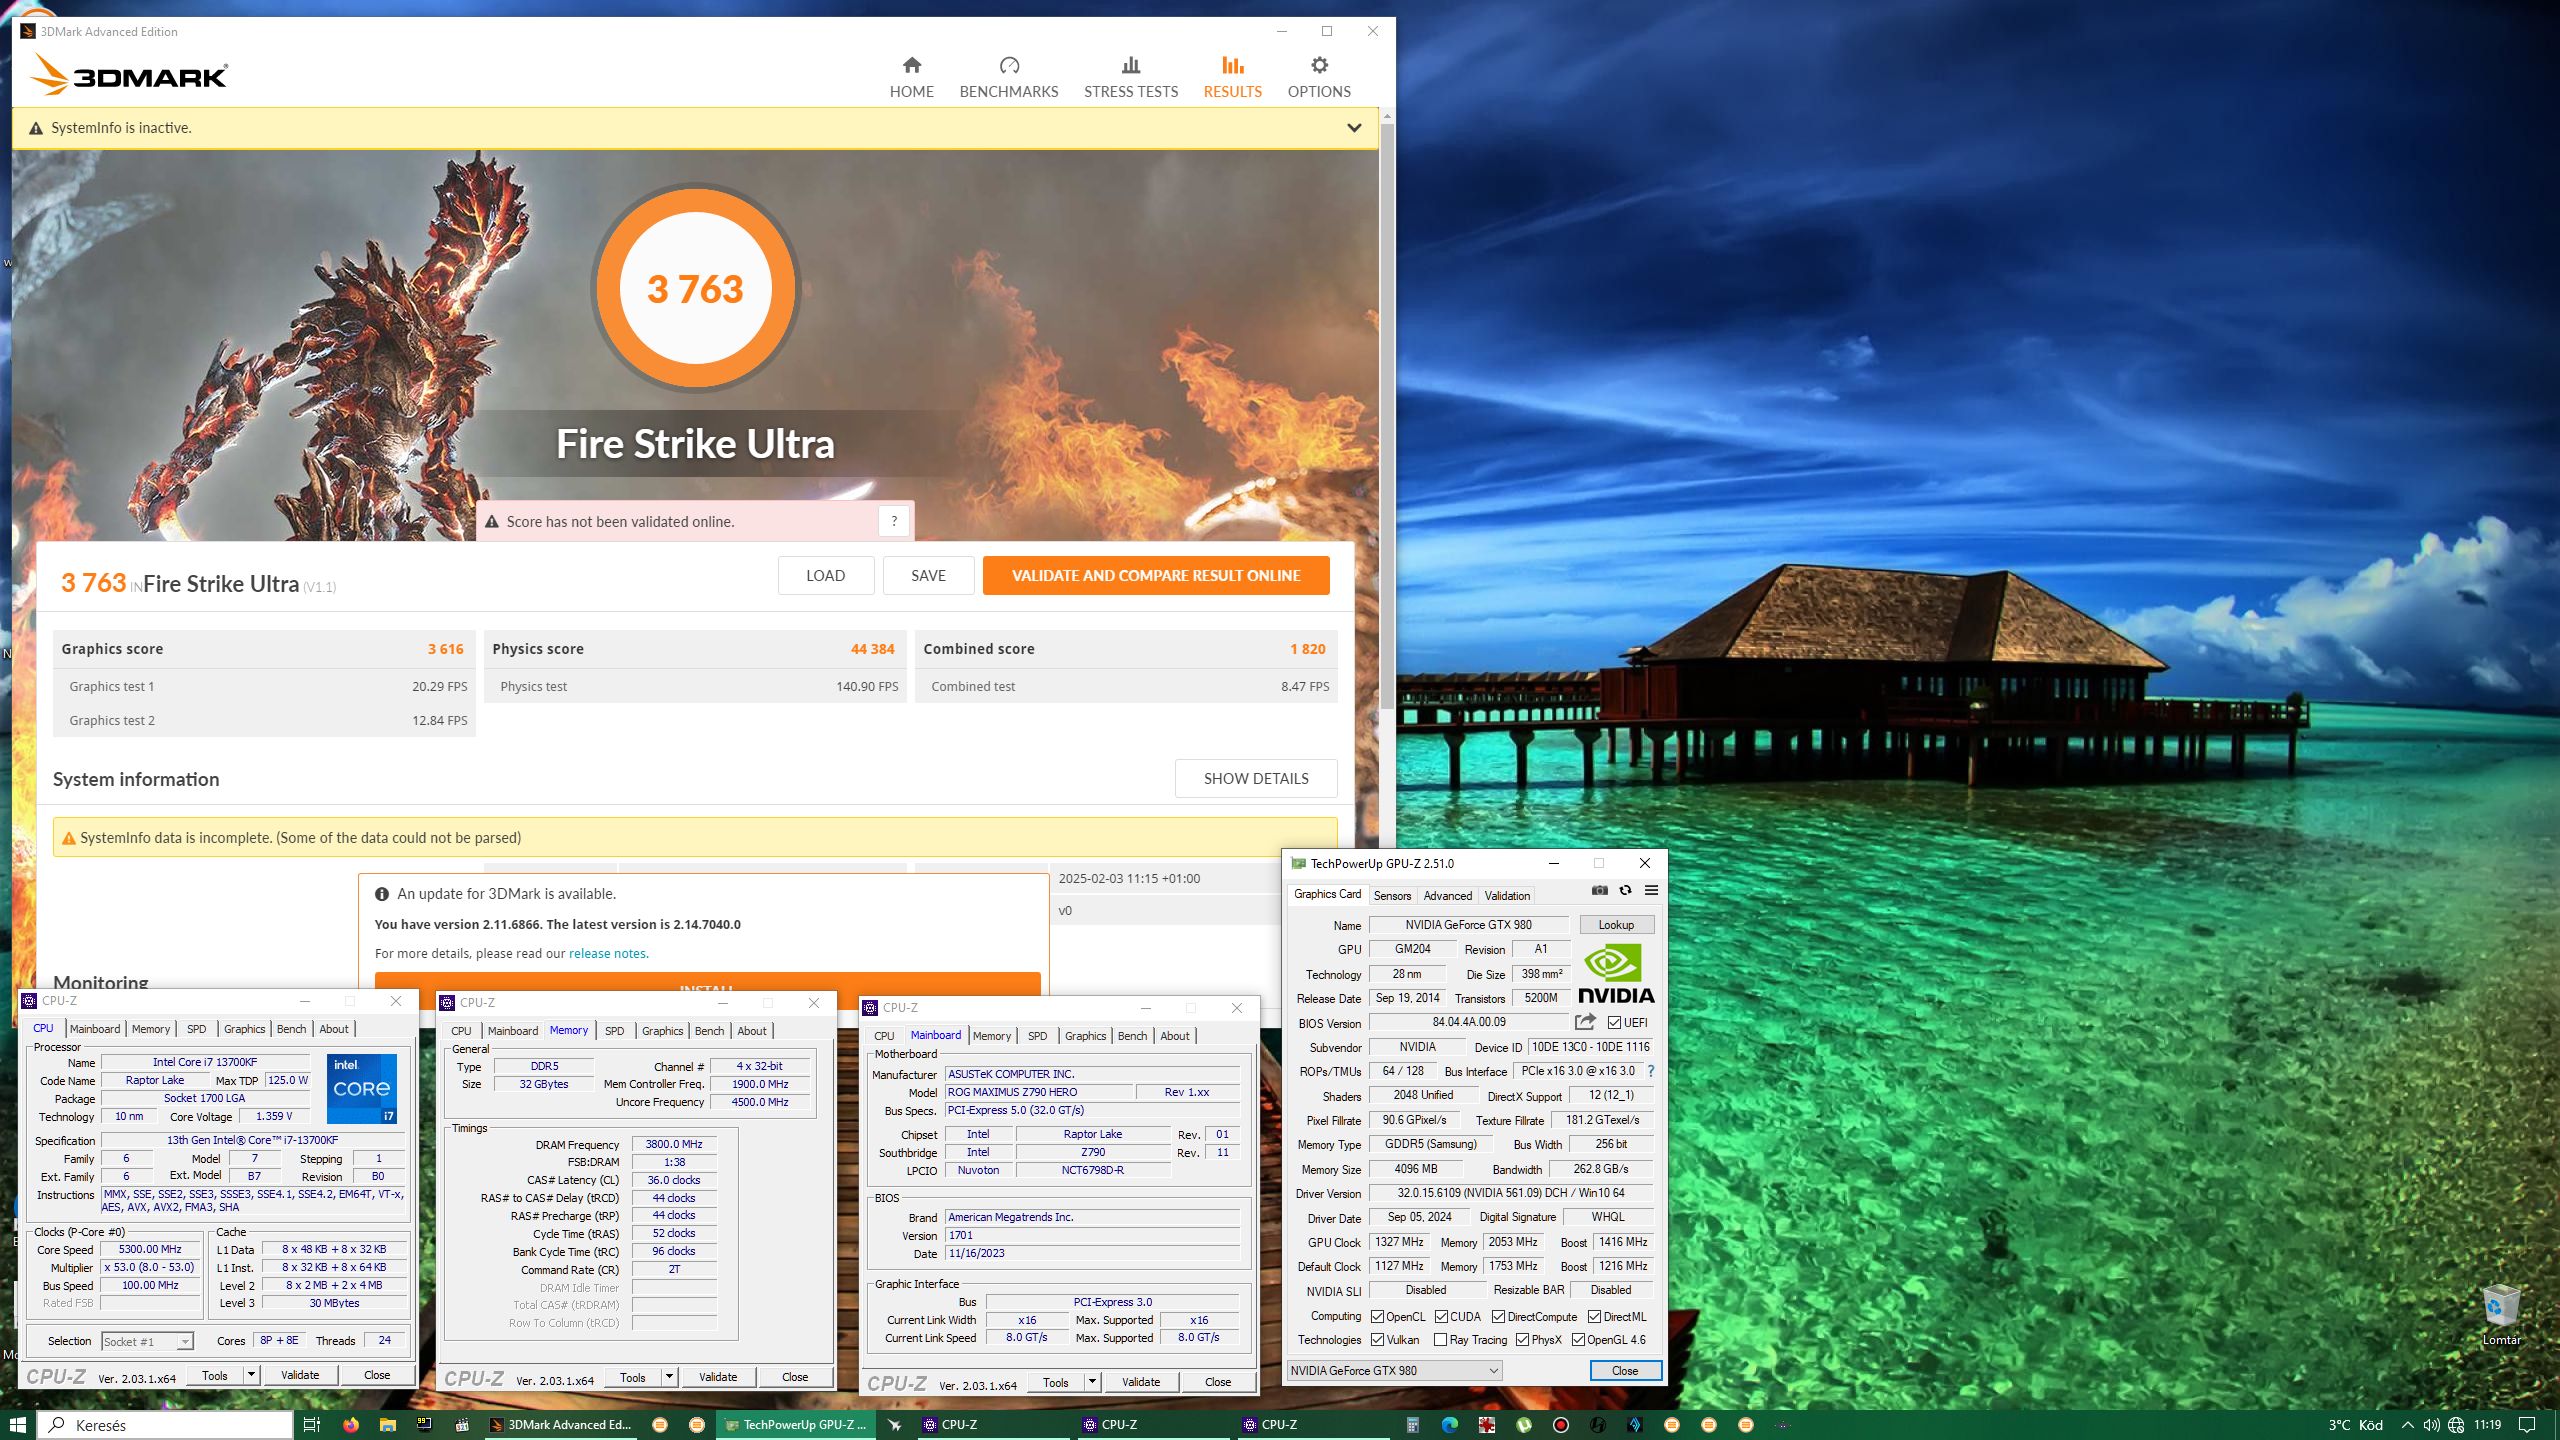The image size is (2560, 1440).
Task: Click the 3DMark Advanced Edition taskbar button
Action: (x=561, y=1425)
